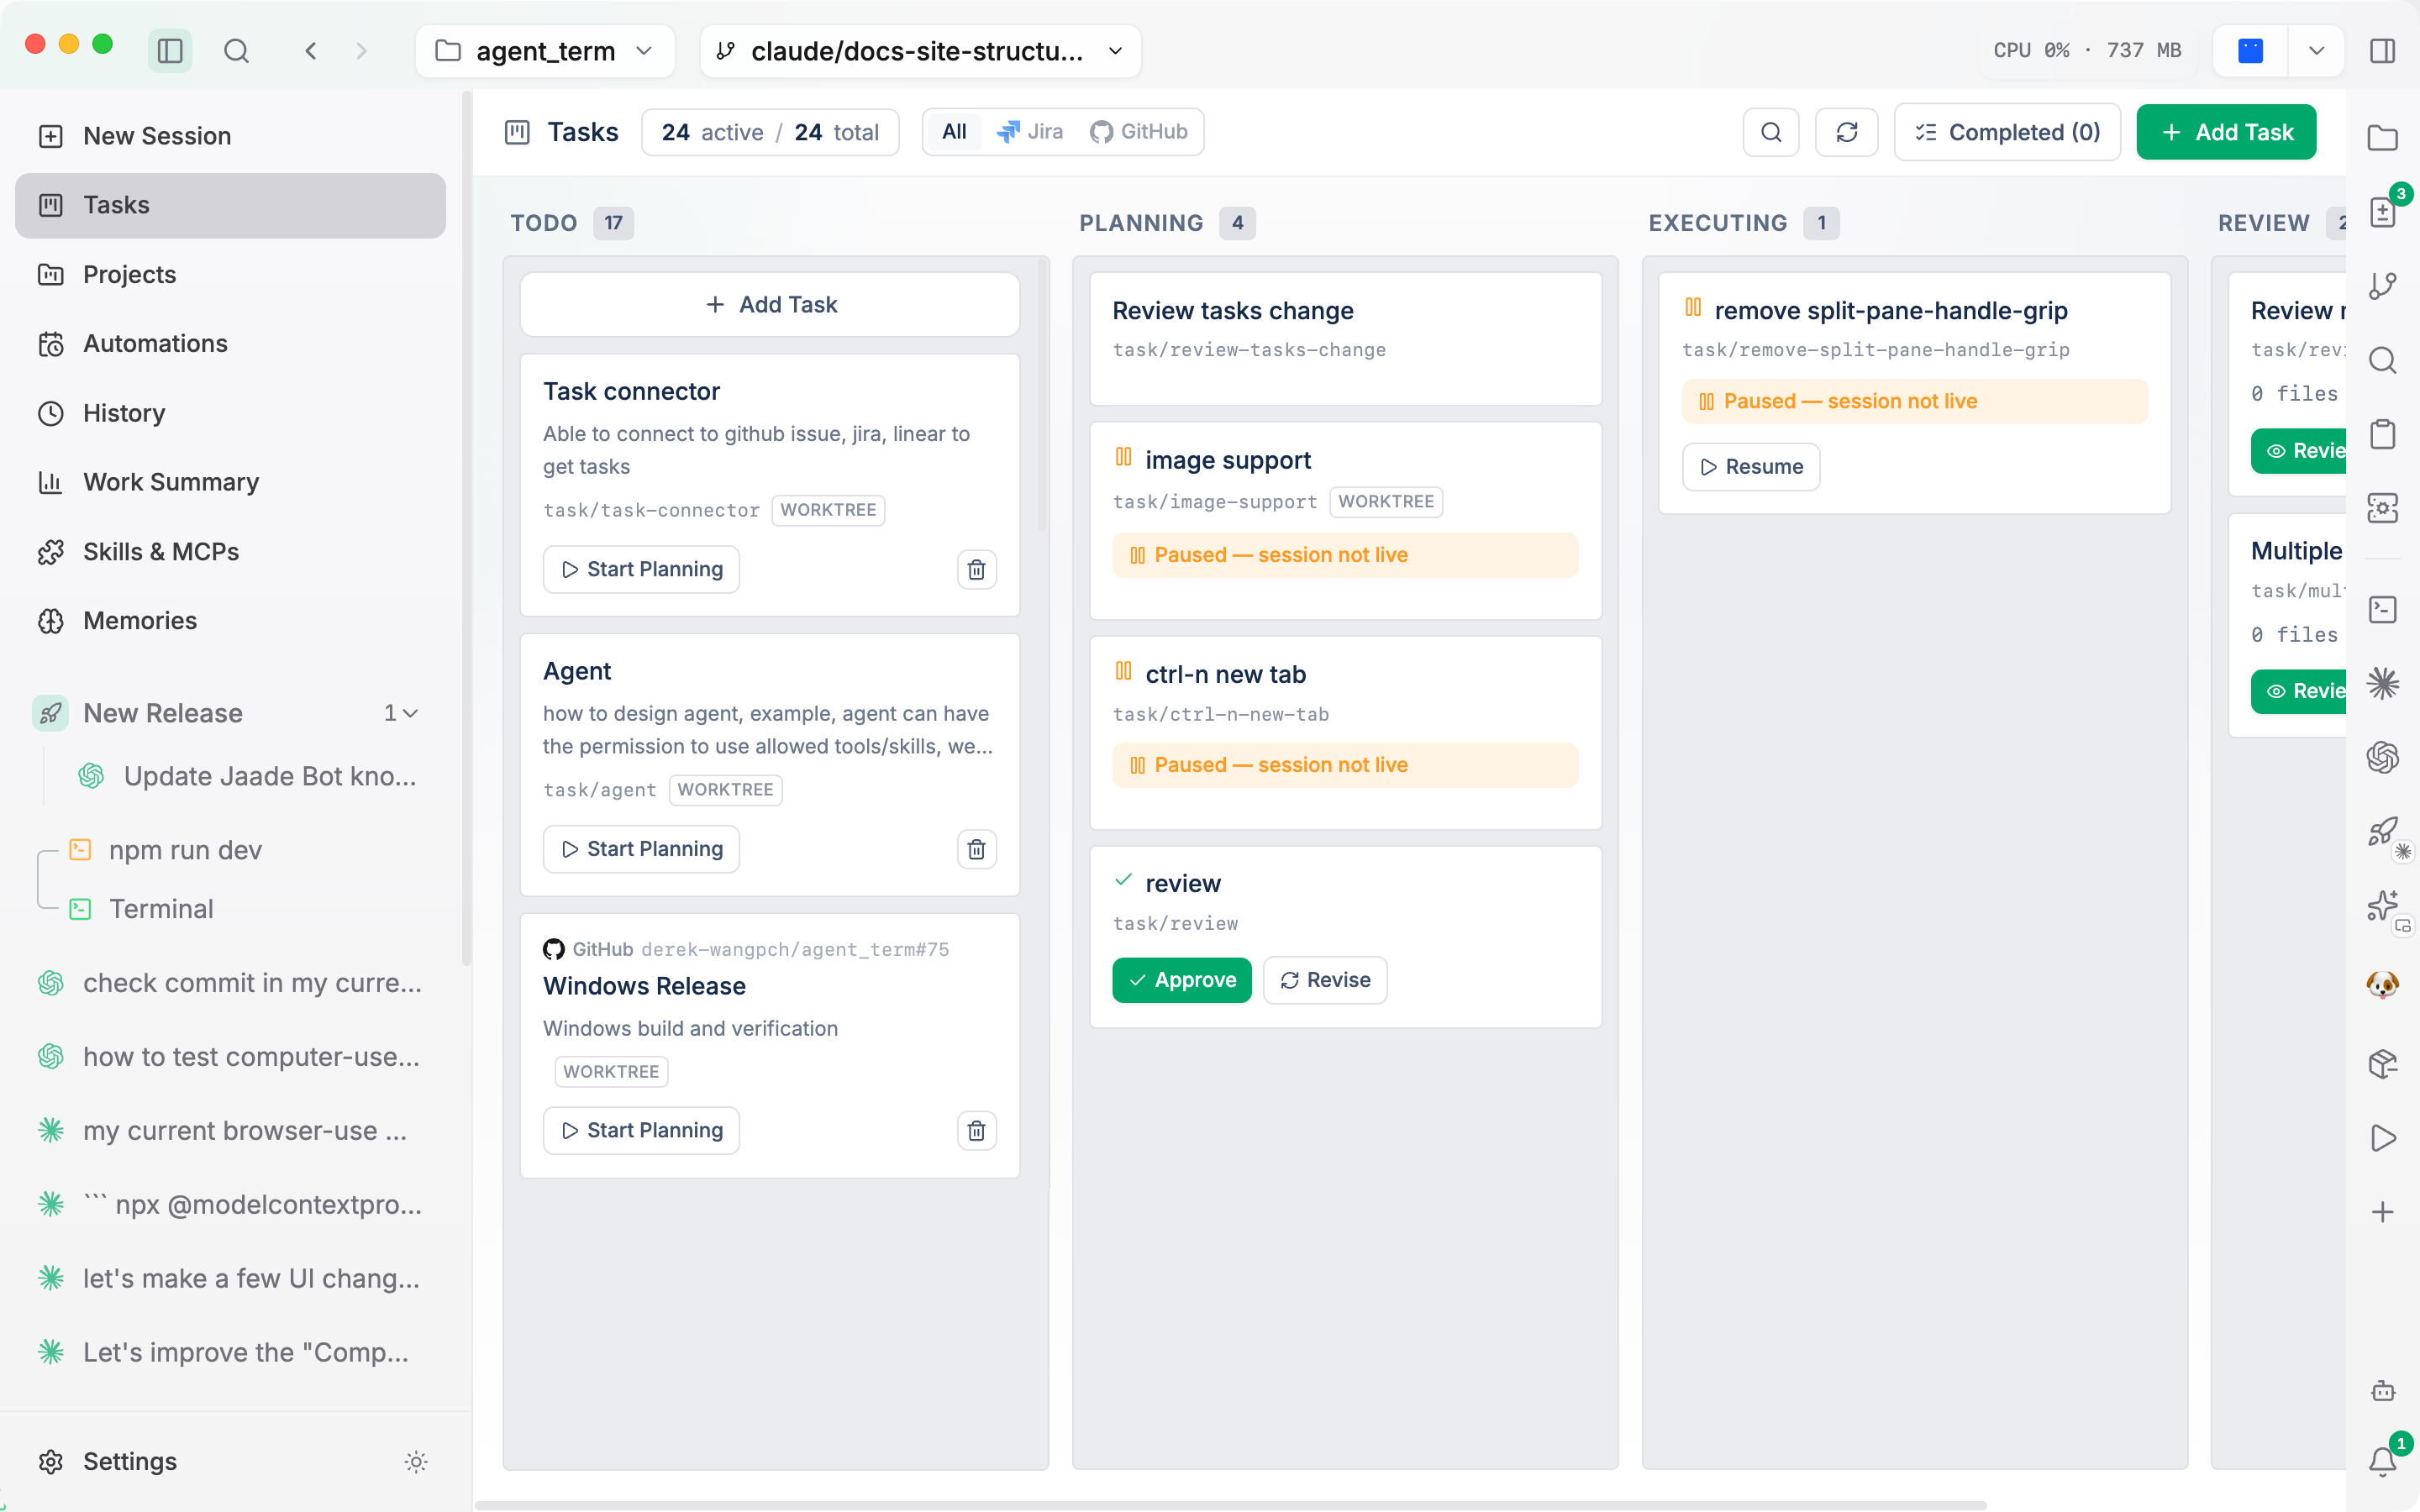Navigate back with the left arrow
This screenshot has height=1512, width=2420.
point(311,50)
